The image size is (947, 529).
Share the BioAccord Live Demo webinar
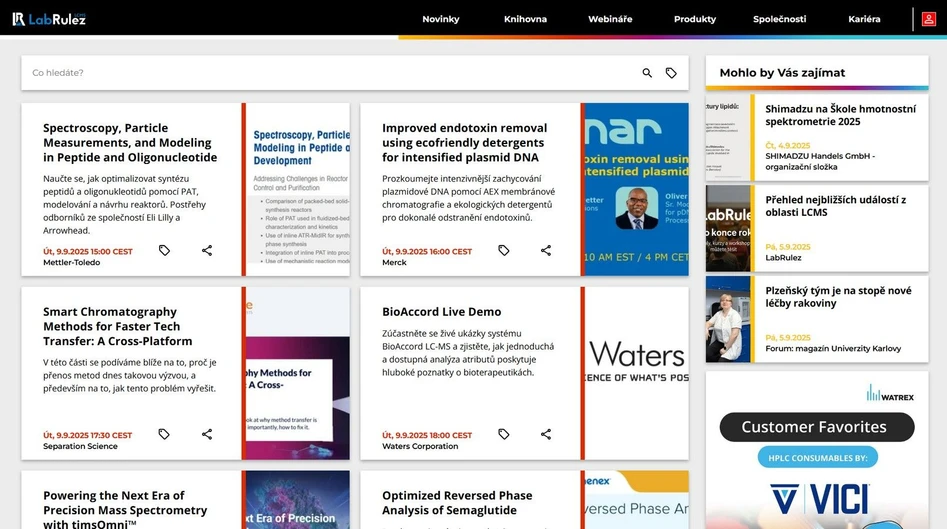pyautogui.click(x=546, y=434)
